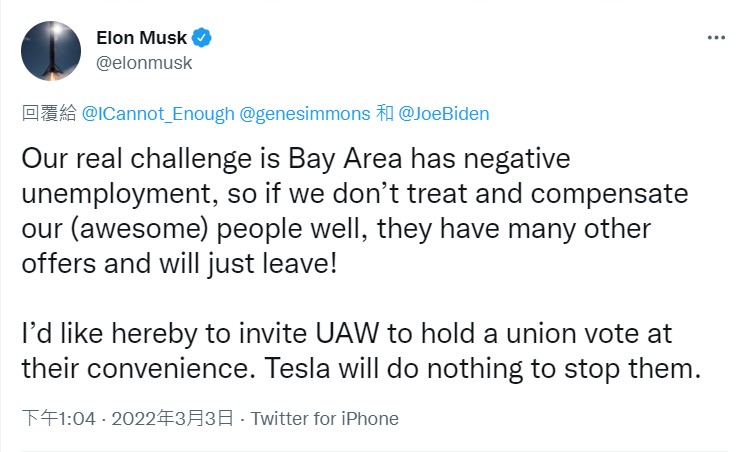Screen dimensions: 745x452
Task: Open the three-dot more options menu
Action: 716,38
